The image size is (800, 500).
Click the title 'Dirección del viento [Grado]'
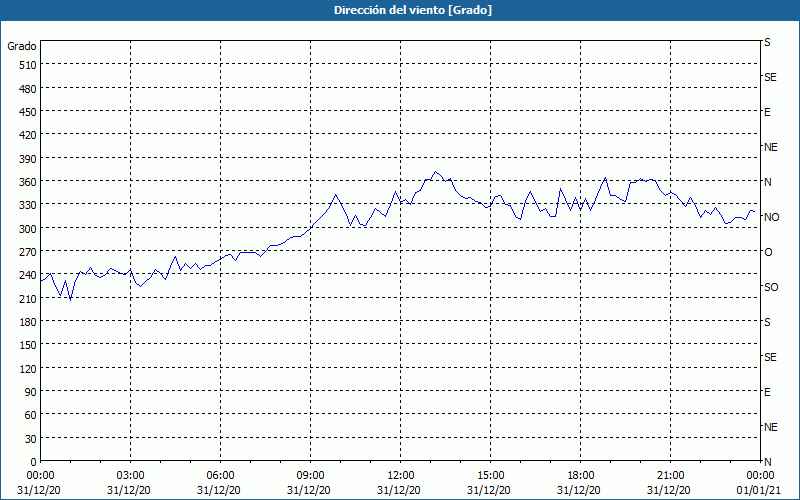[413, 10]
